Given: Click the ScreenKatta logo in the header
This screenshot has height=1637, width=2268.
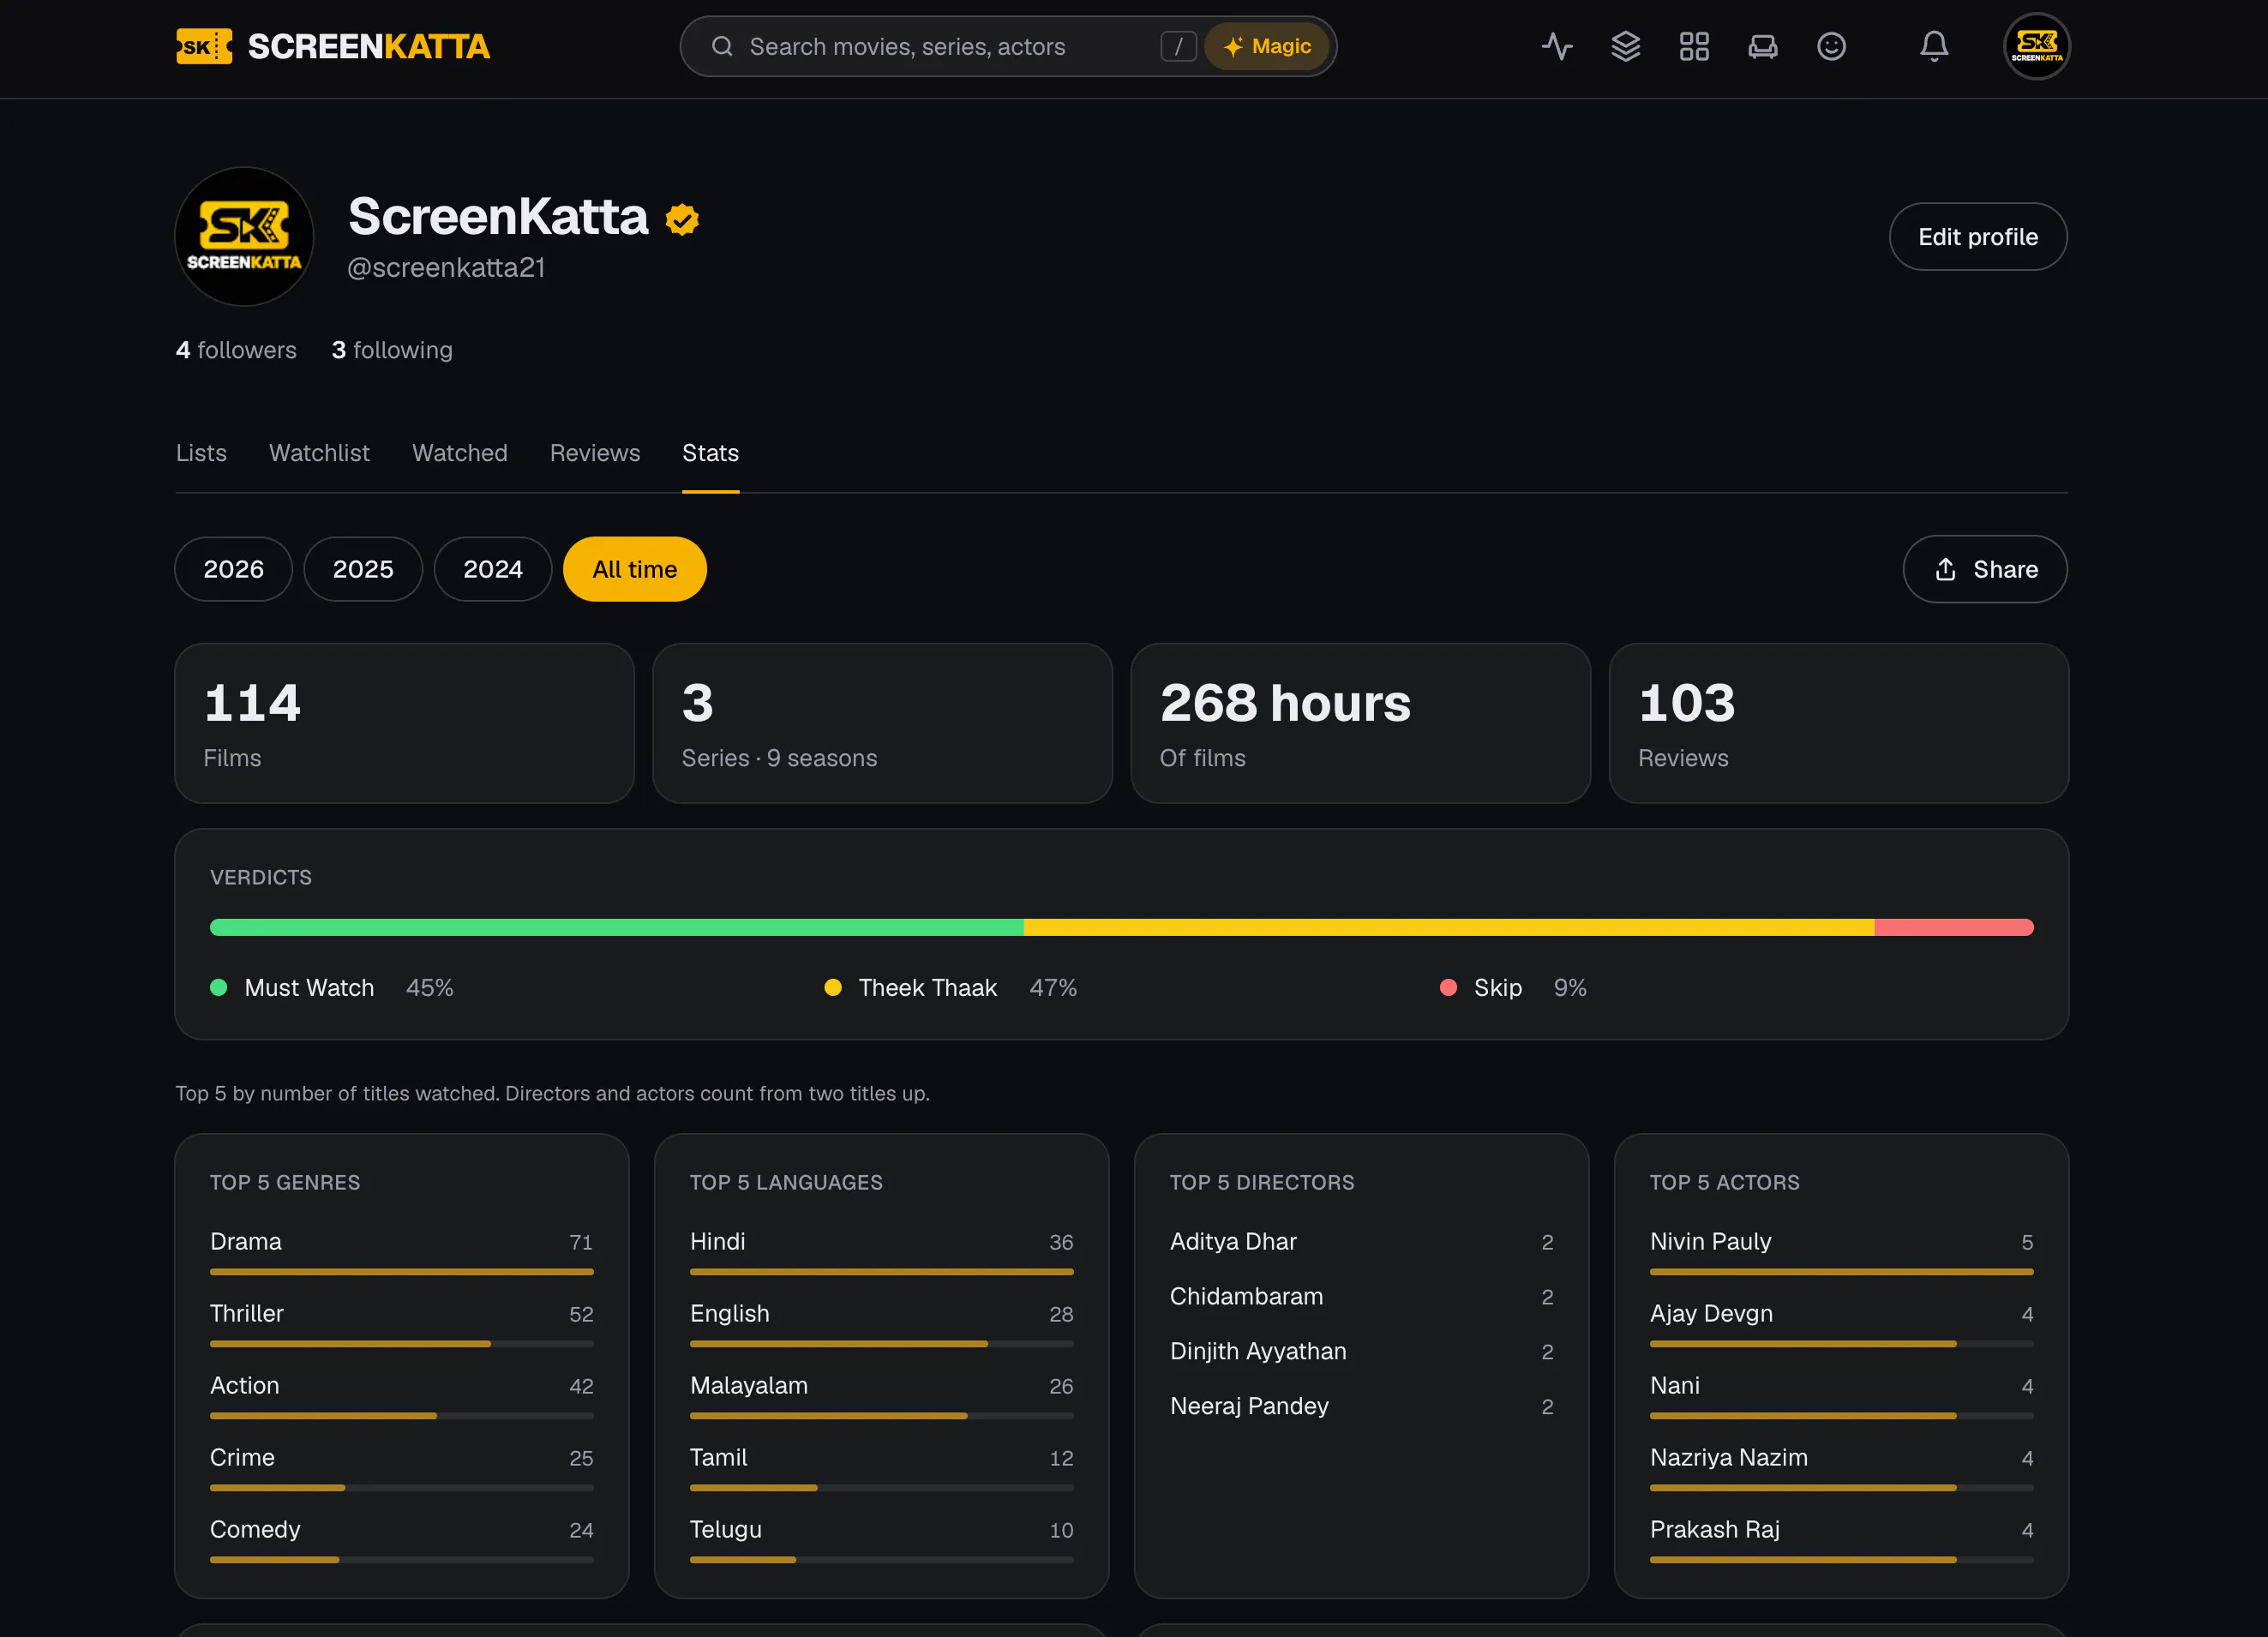Looking at the screenshot, I should [x=333, y=46].
